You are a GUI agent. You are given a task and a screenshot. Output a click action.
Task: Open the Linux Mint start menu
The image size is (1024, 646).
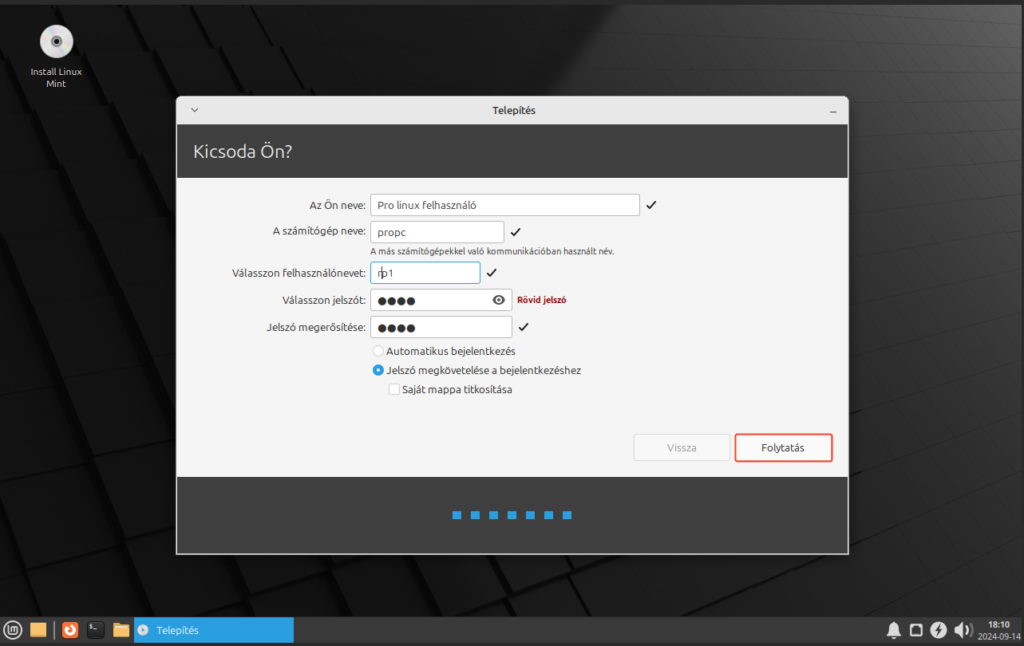13,630
